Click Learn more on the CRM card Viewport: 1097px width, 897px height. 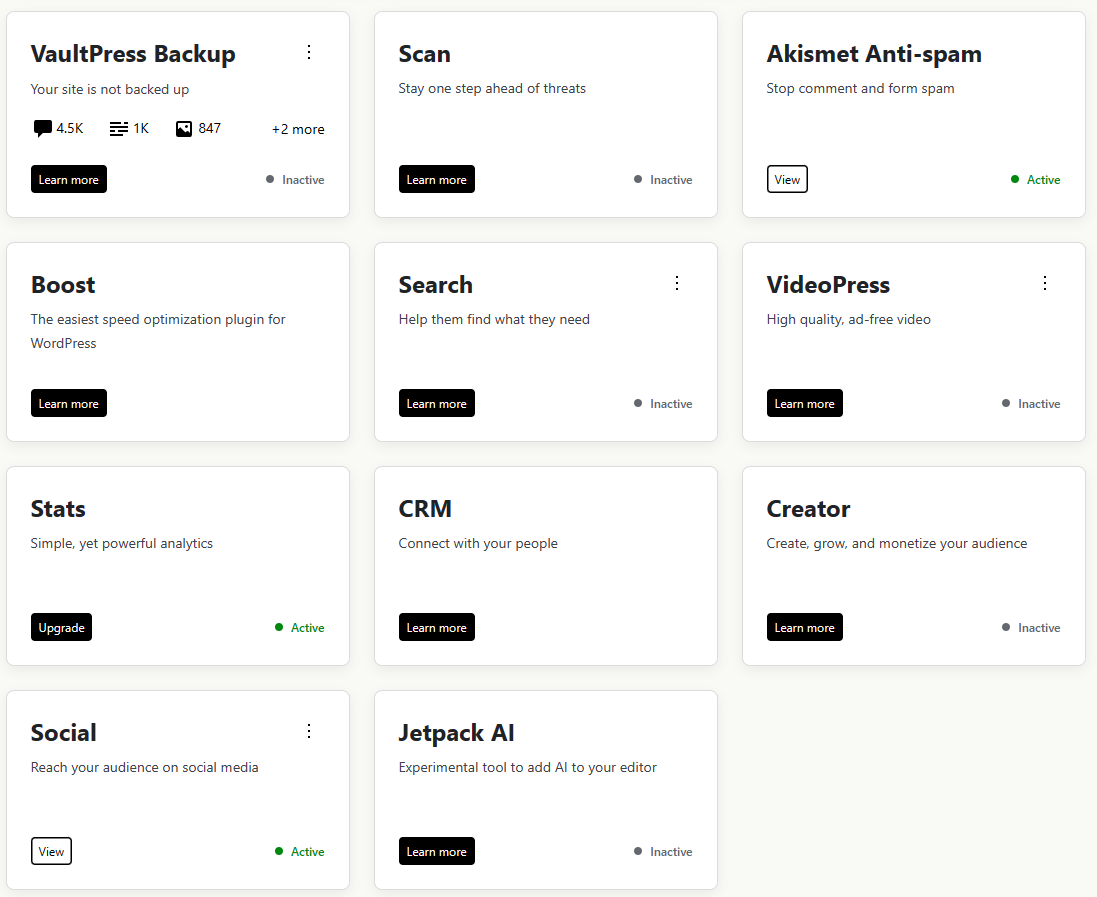pos(436,627)
